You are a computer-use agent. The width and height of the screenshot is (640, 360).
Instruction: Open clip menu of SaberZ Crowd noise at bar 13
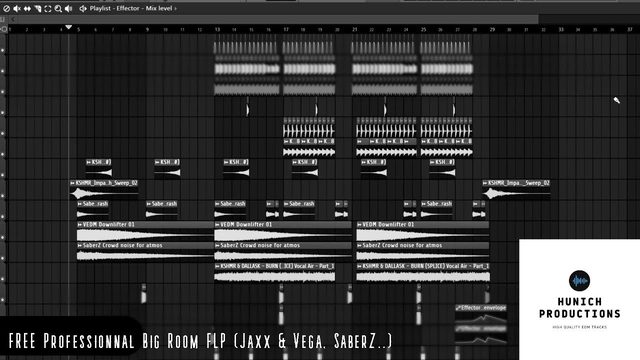[x=217, y=245]
